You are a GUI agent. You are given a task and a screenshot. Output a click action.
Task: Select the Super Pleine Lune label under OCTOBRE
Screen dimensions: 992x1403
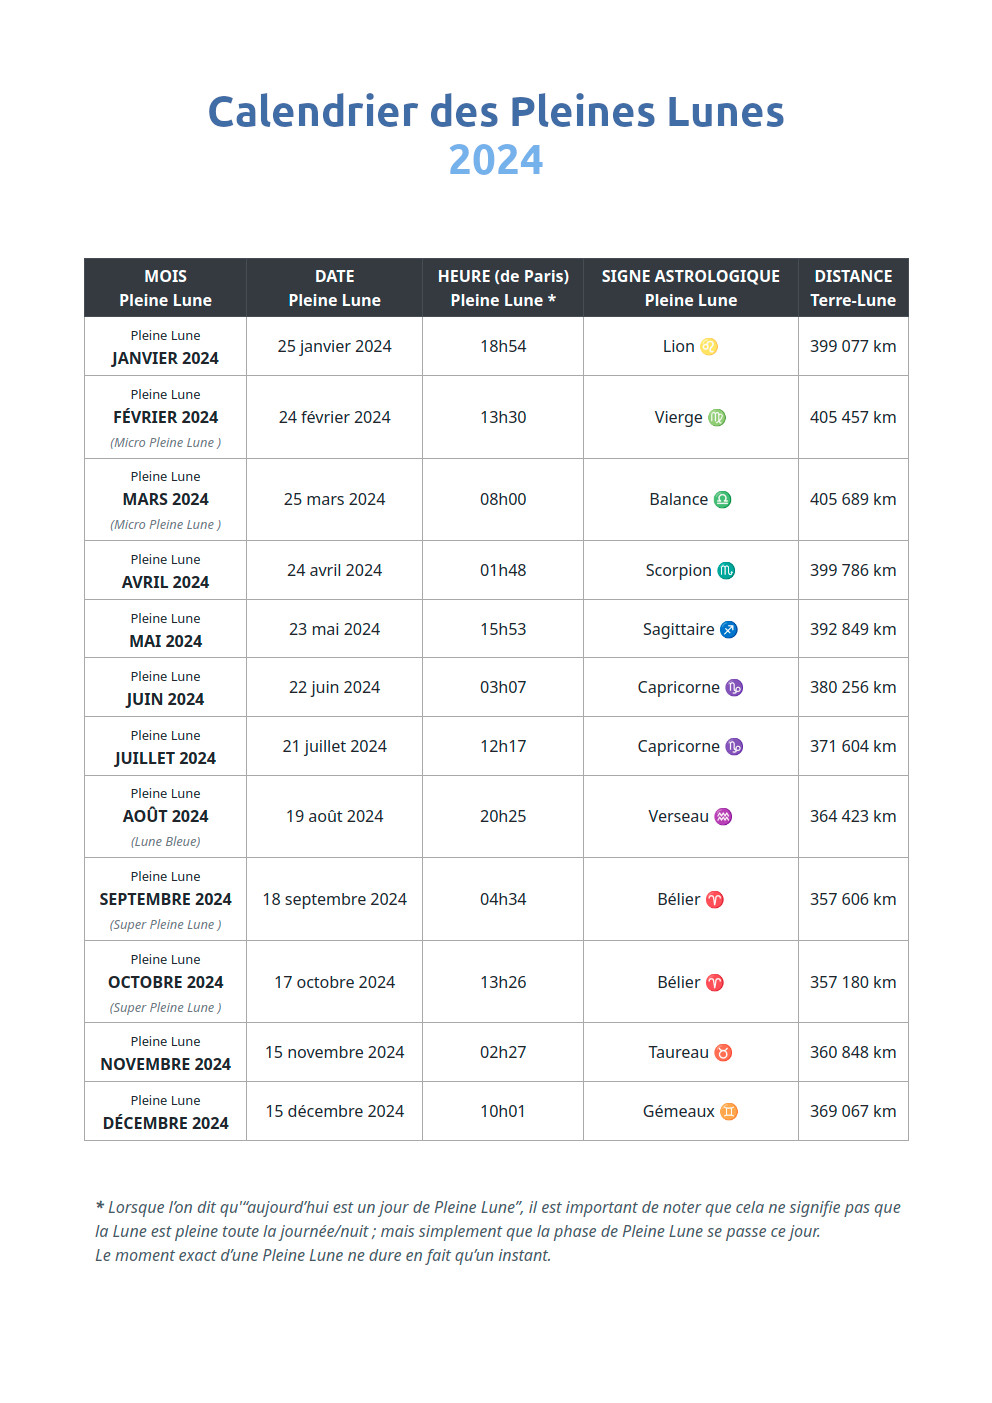[x=165, y=1008]
